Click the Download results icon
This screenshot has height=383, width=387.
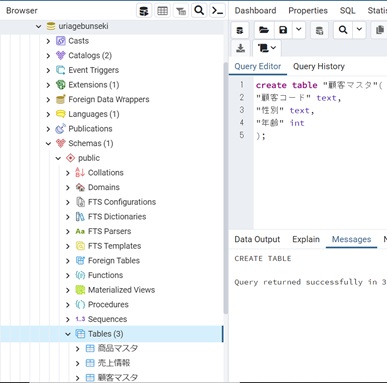pos(240,48)
